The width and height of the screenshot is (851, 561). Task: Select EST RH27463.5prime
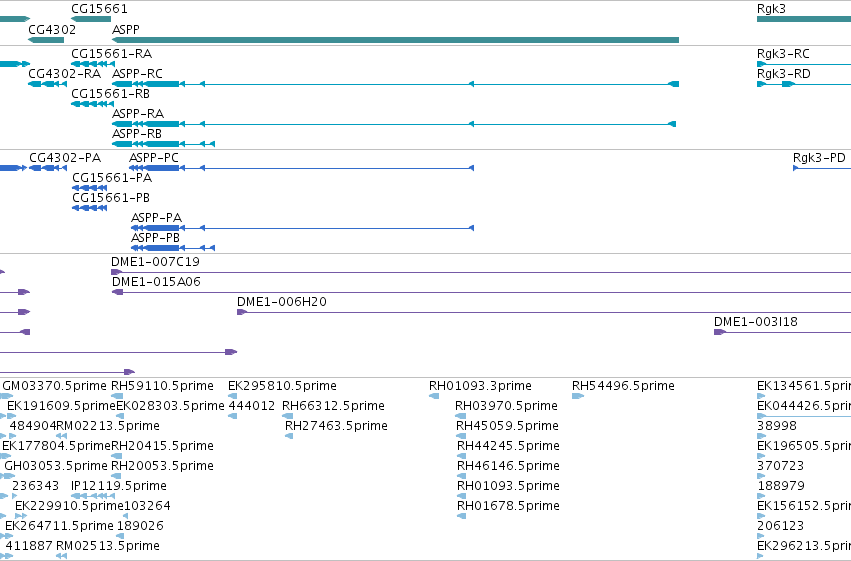click(x=336, y=426)
